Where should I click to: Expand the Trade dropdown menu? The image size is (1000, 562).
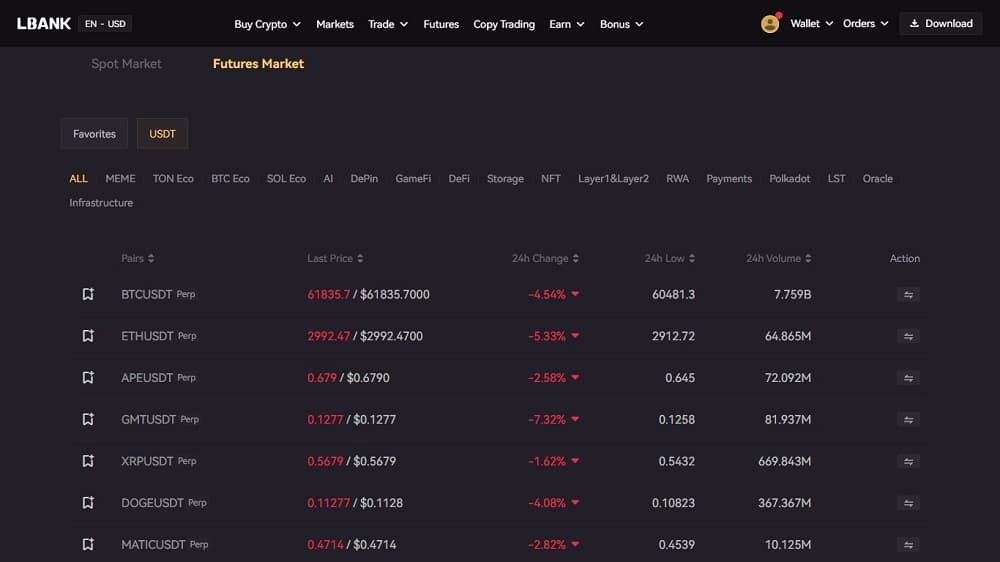click(388, 24)
